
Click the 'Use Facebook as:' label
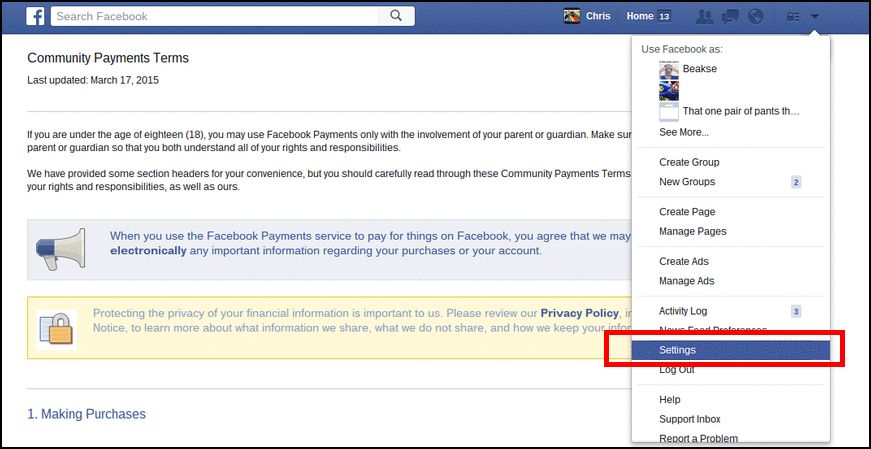coord(682,49)
